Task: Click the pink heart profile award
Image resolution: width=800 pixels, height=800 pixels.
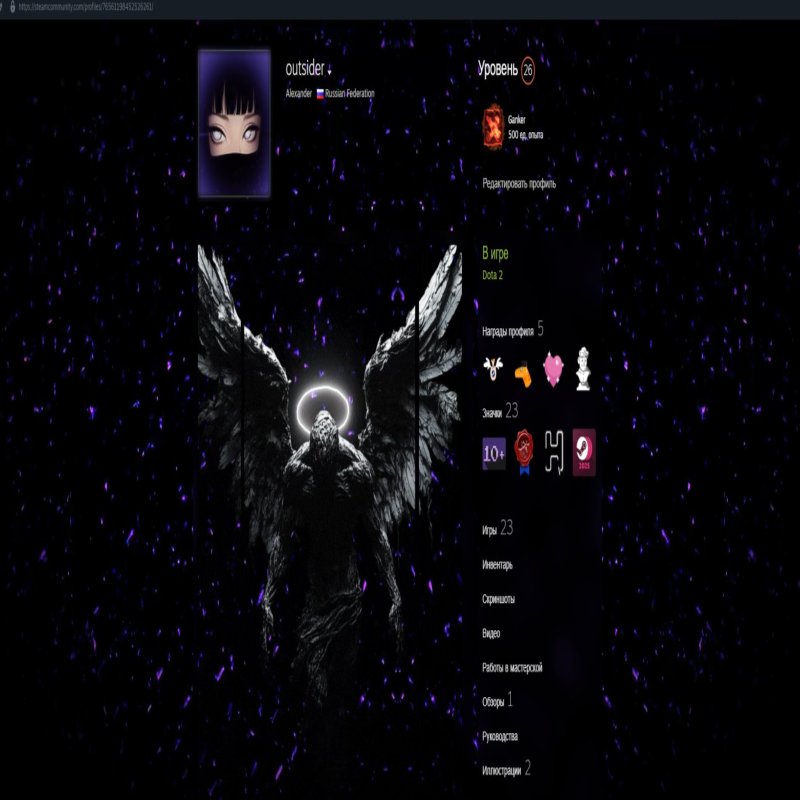Action: (554, 370)
